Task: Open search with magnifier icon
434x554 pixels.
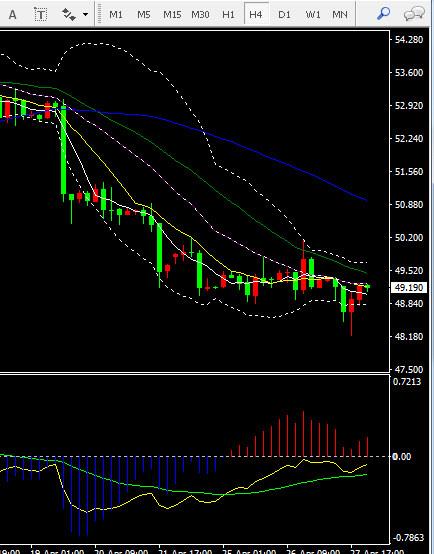Action: (383, 13)
